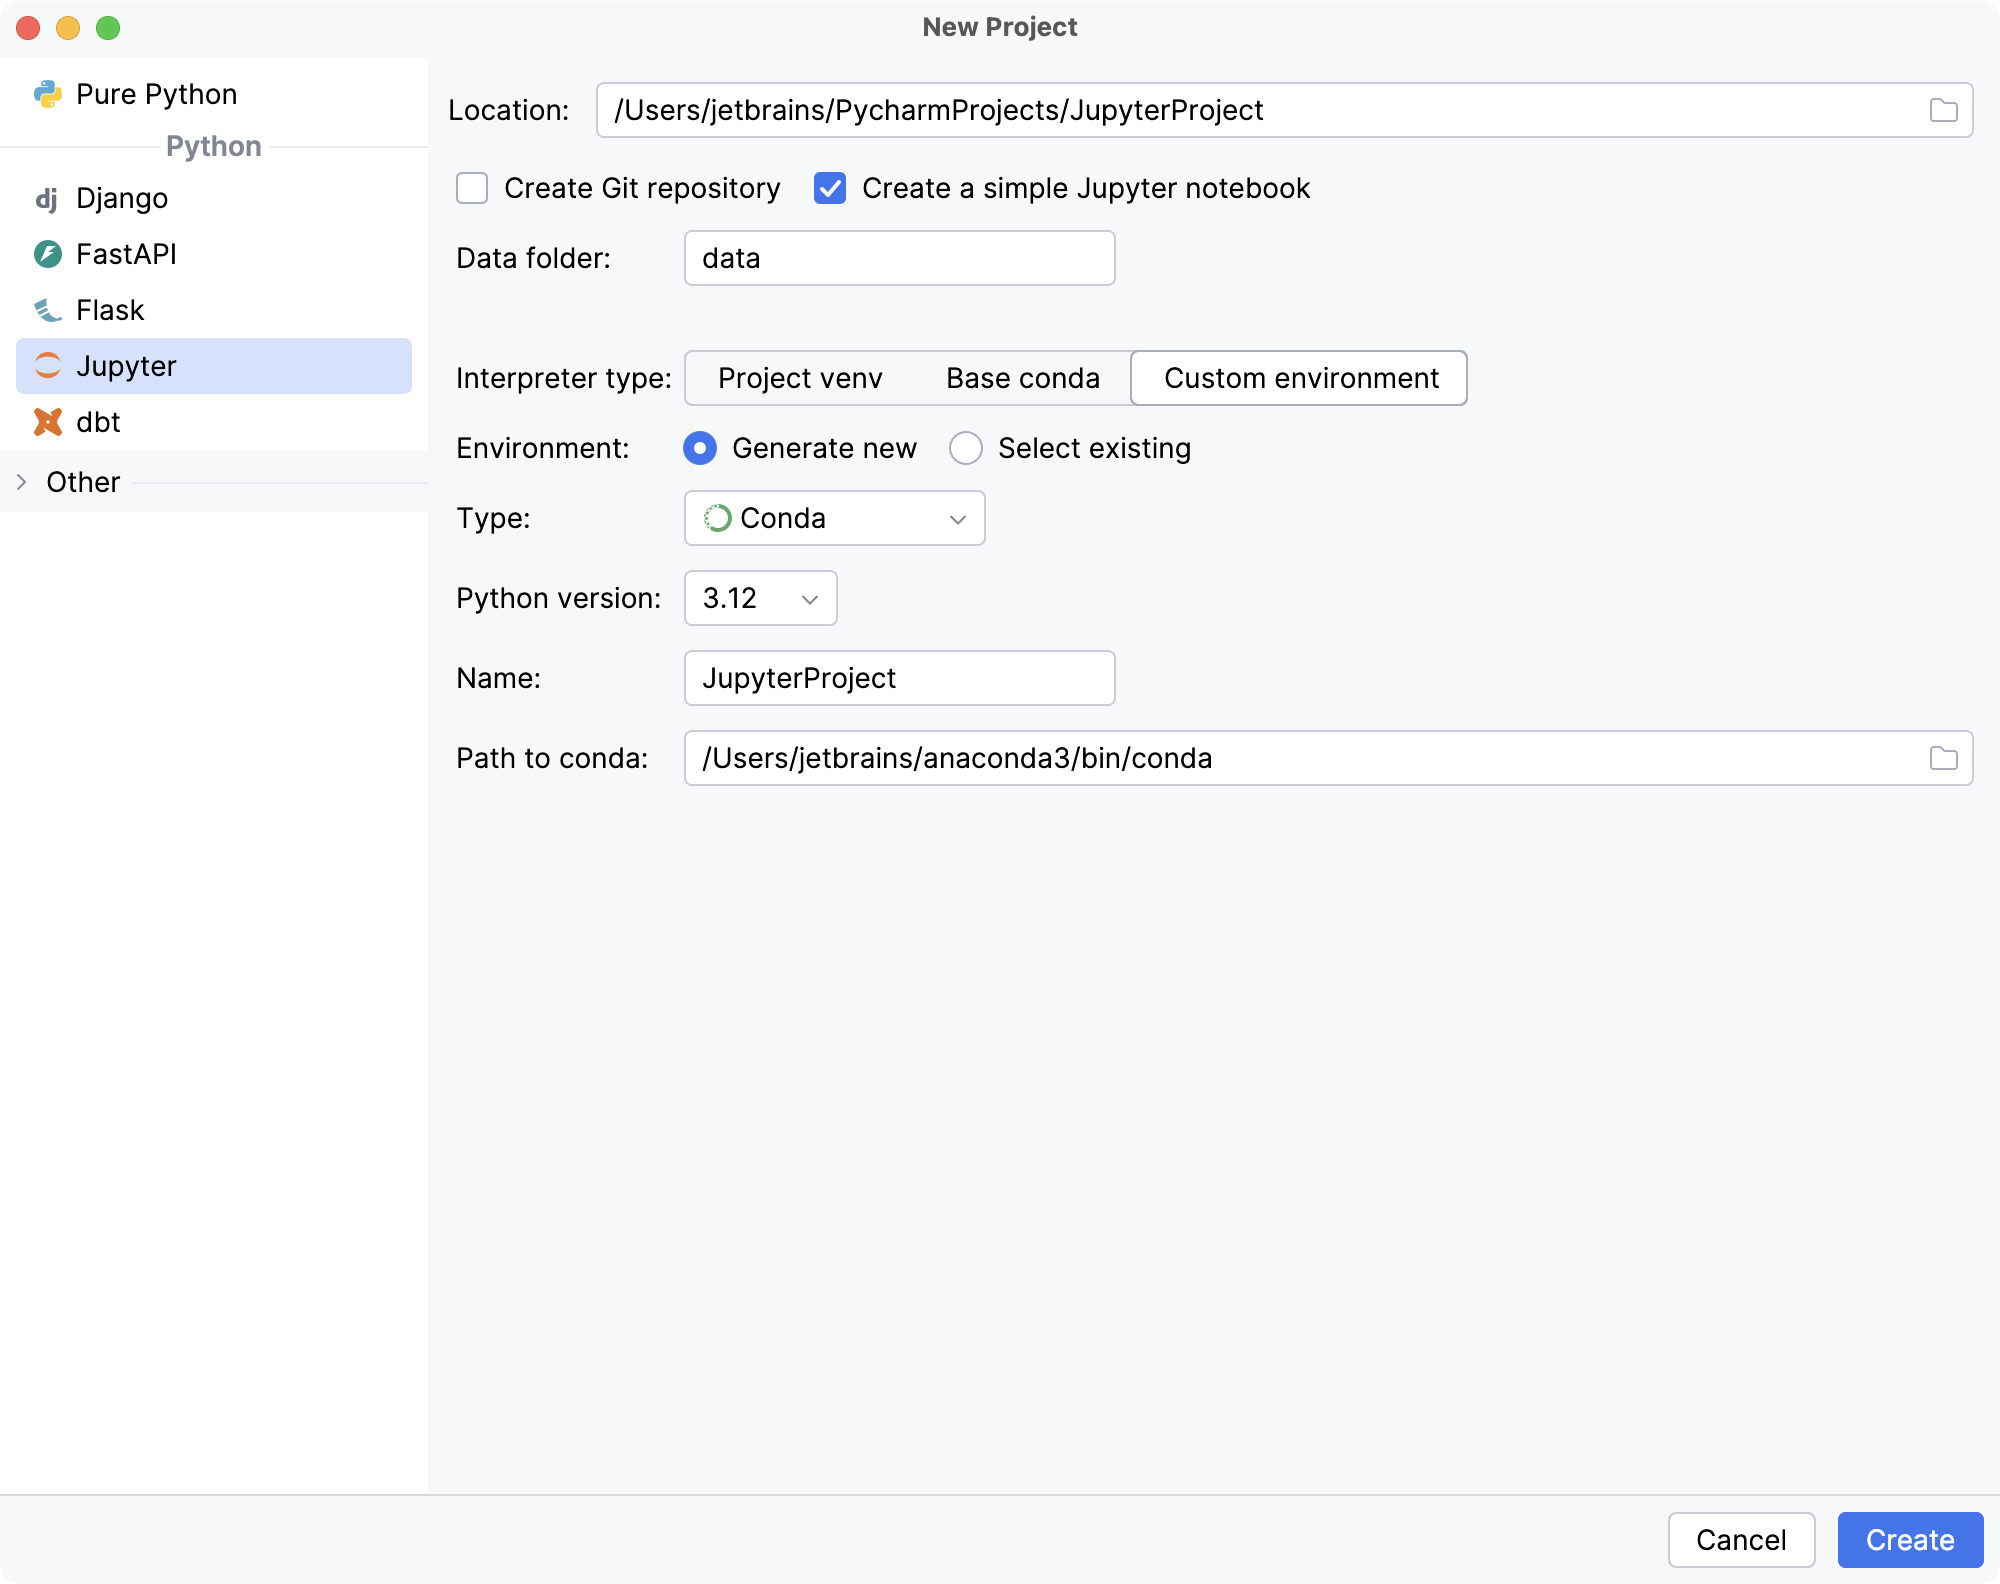Choose the Generate new environment radio button
2000x1584 pixels.
(700, 448)
